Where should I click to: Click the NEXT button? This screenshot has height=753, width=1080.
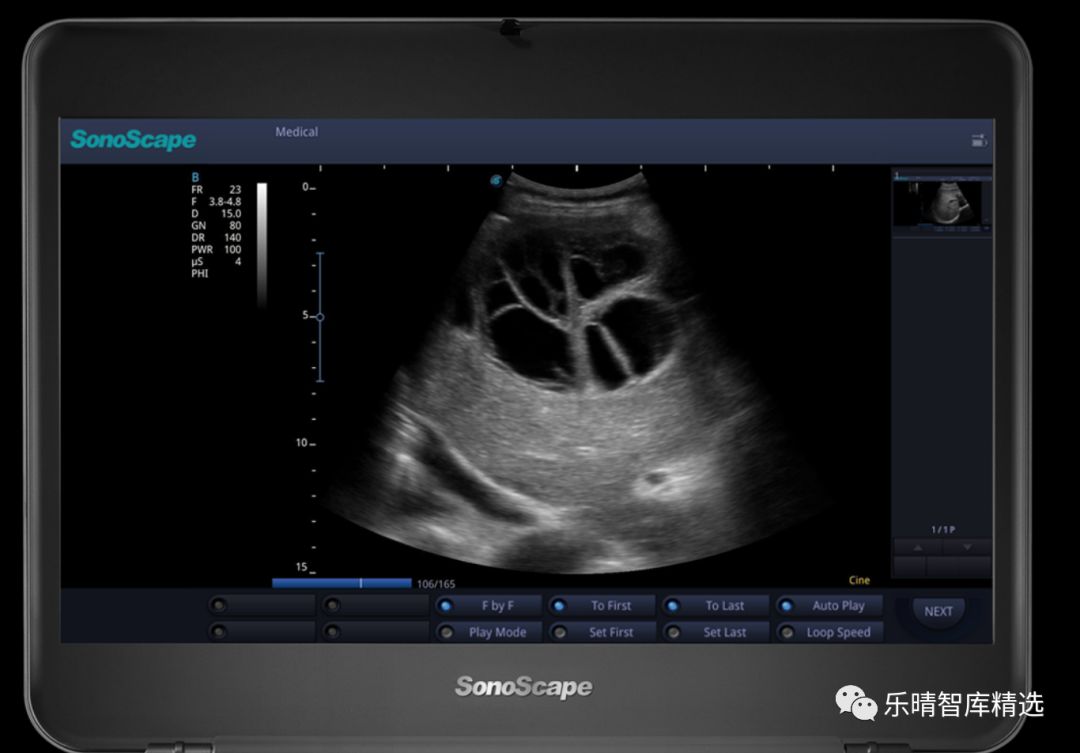pyautogui.click(x=938, y=611)
